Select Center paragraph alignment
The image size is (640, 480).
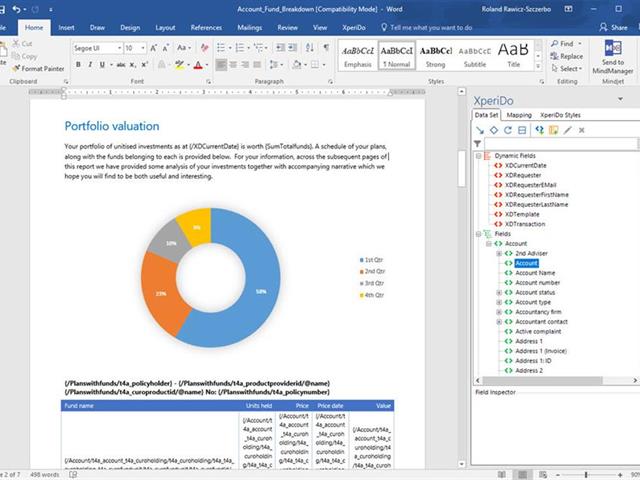[x=233, y=64]
